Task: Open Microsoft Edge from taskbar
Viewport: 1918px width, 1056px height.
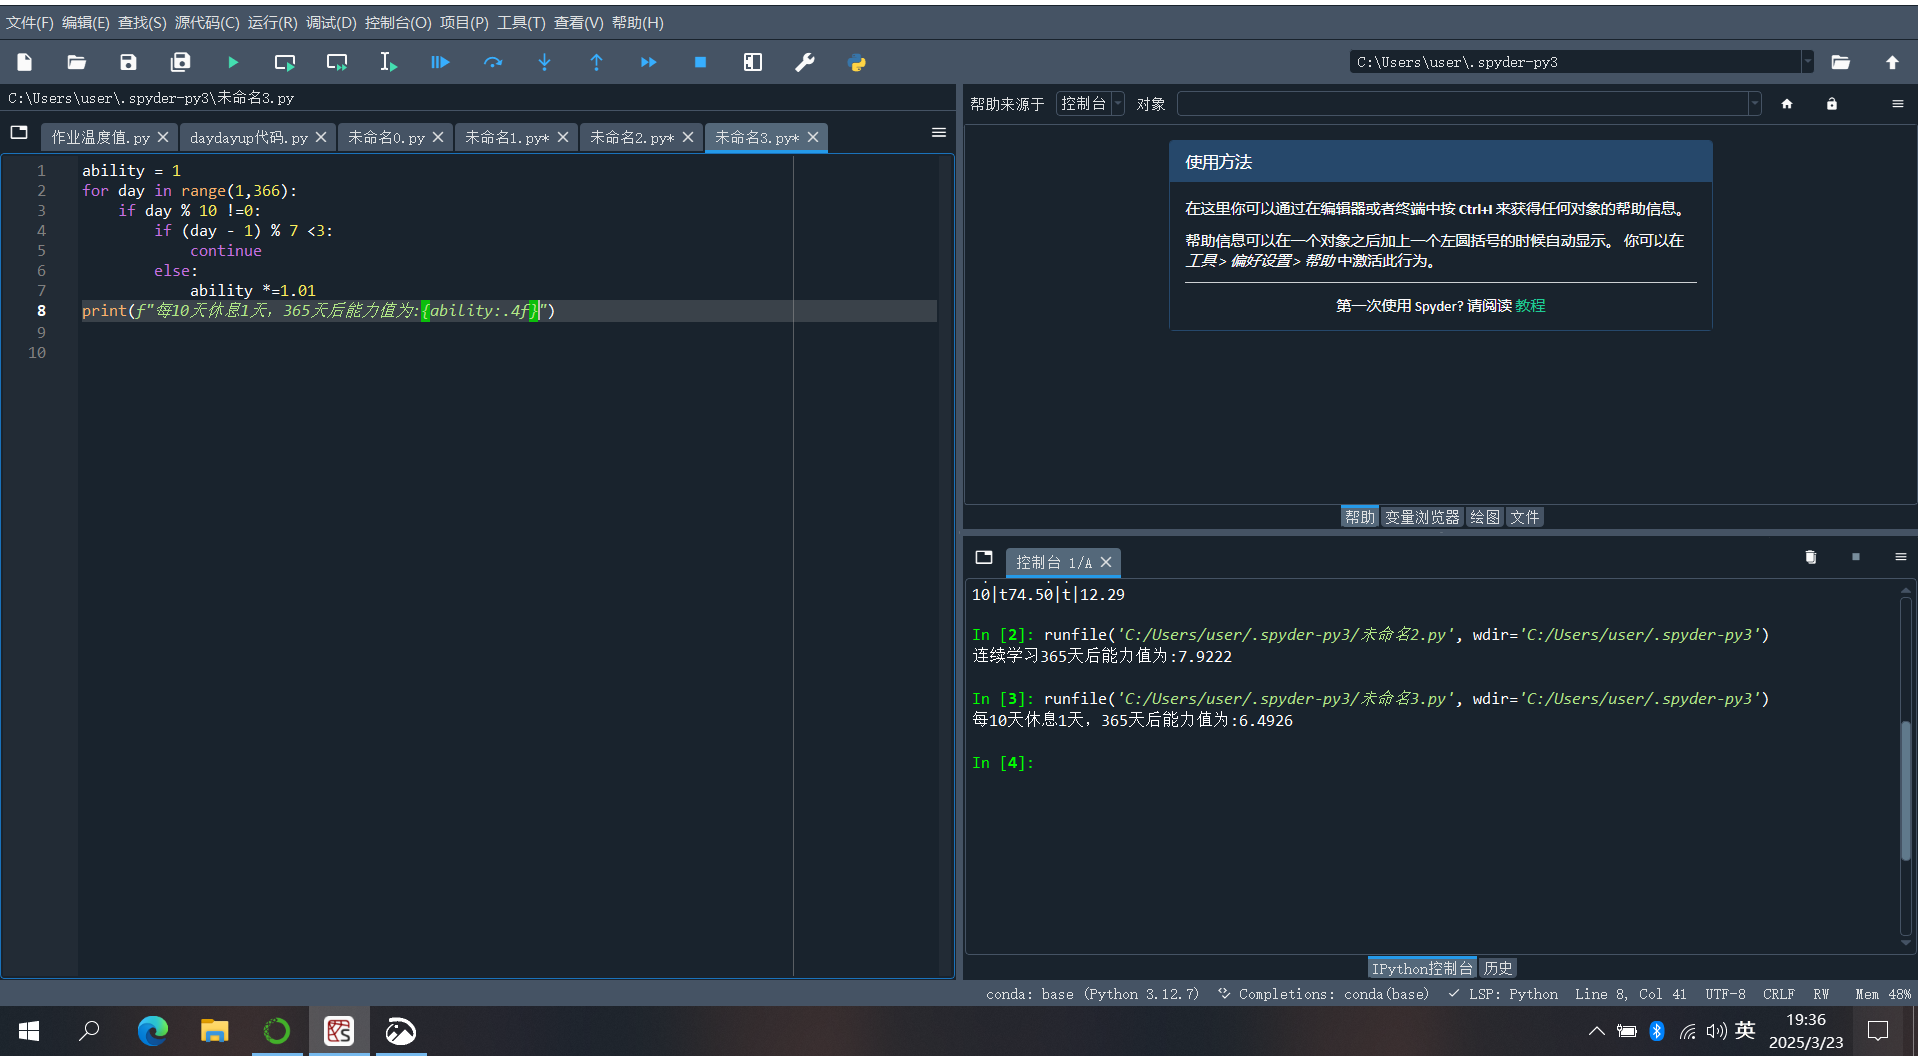Action: (x=152, y=1031)
